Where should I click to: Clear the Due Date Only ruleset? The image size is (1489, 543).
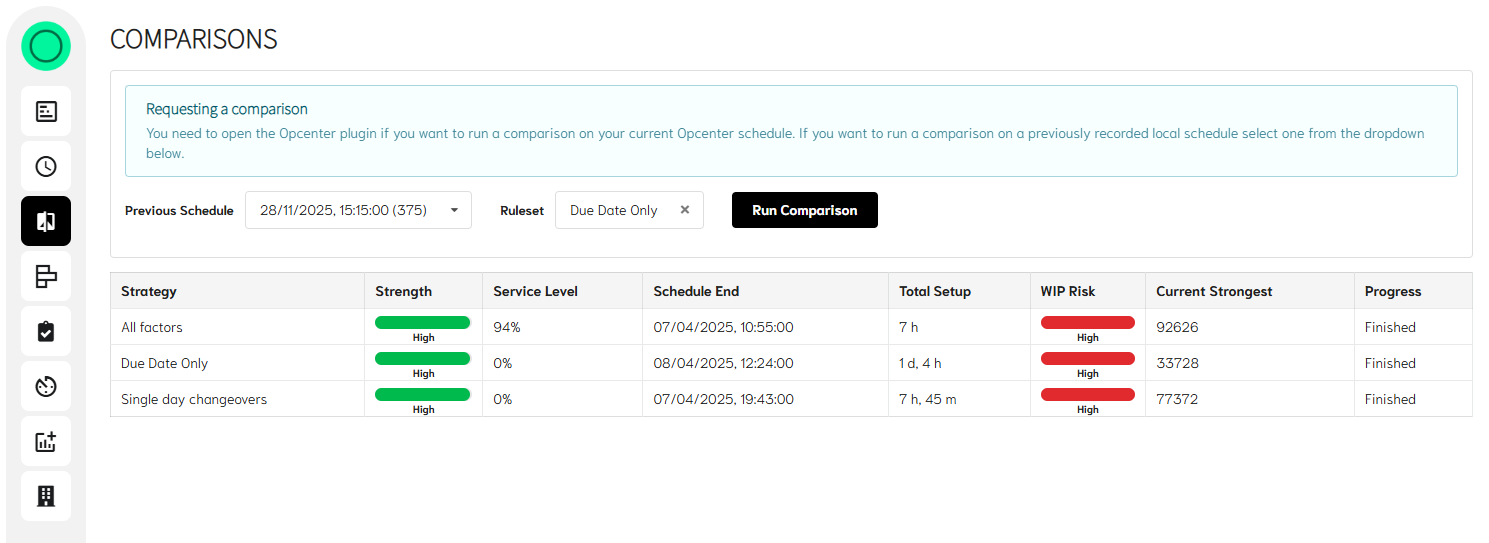[x=685, y=210]
